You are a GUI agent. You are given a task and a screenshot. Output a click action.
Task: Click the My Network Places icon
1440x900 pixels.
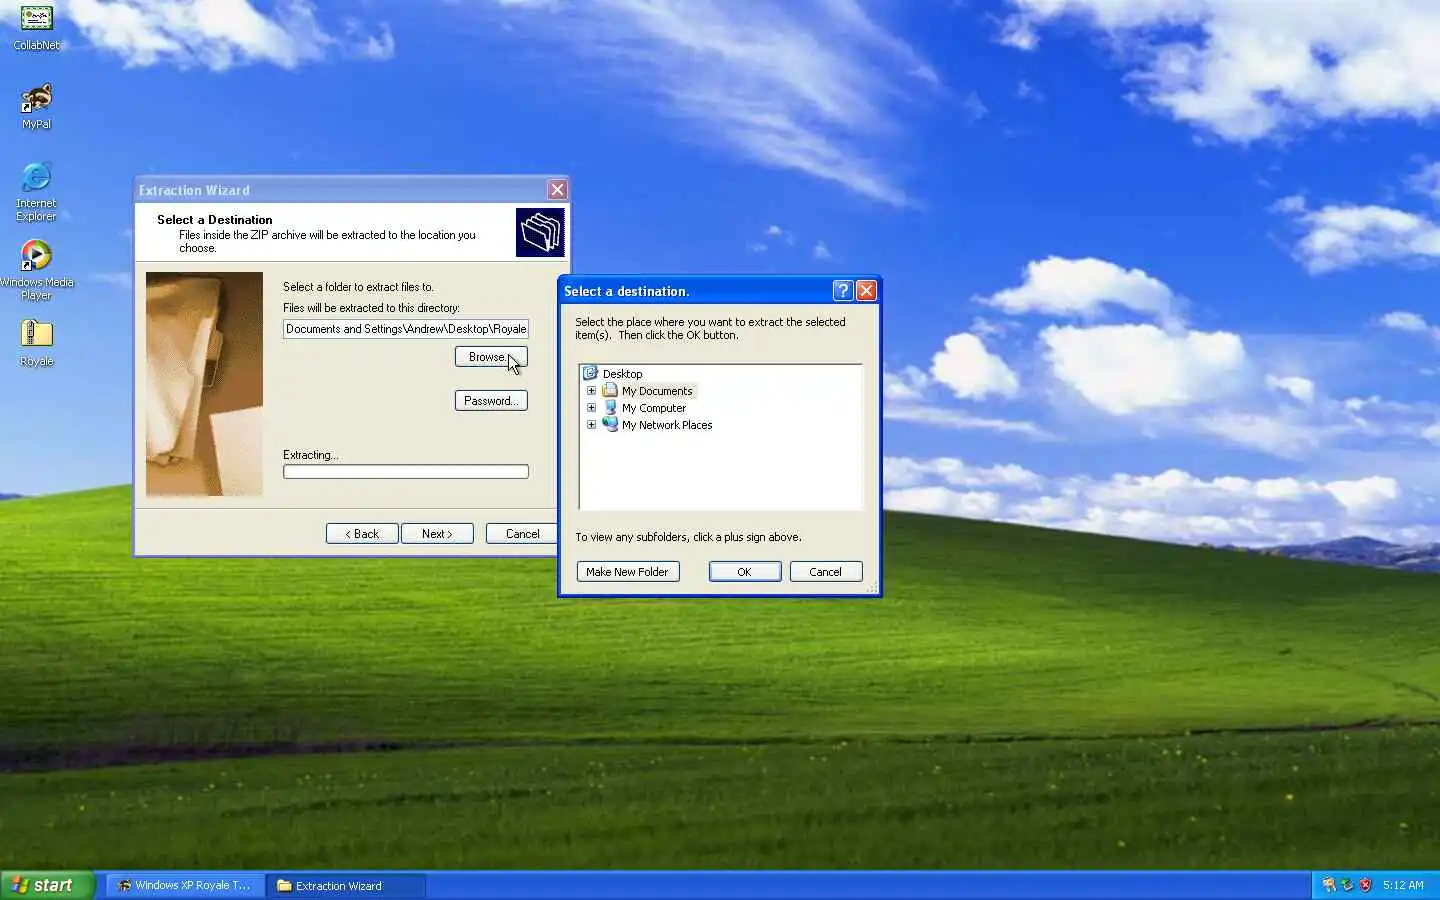[610, 424]
